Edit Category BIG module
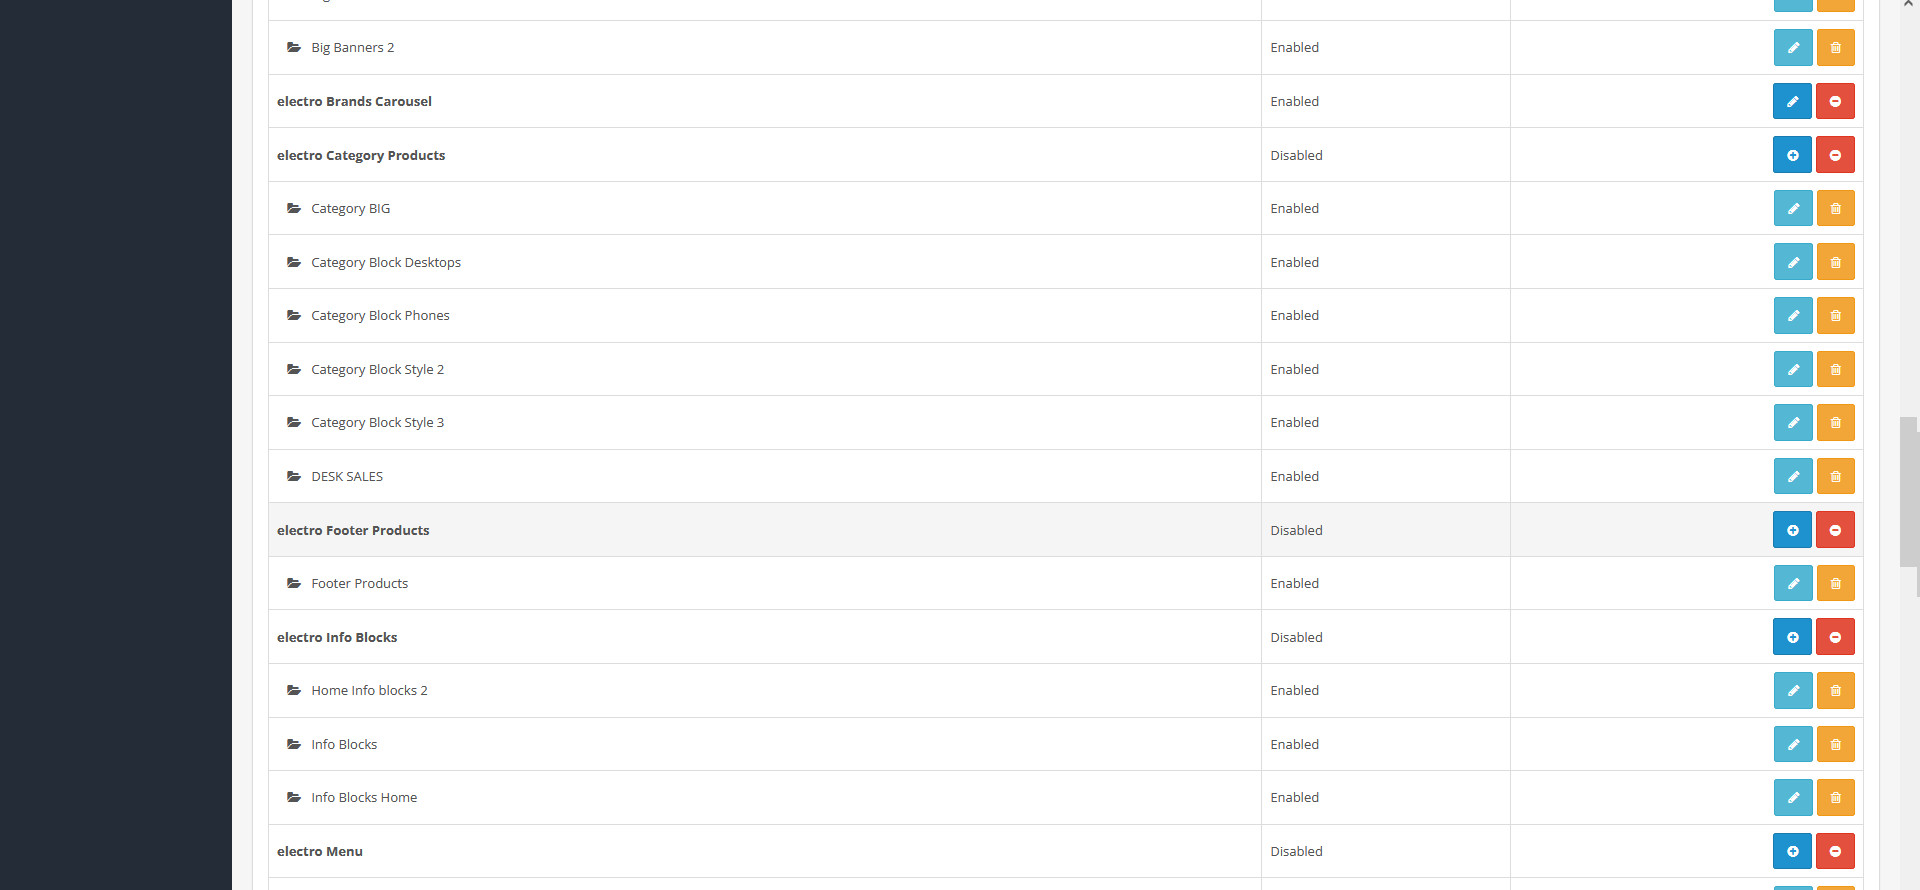 [x=1793, y=208]
